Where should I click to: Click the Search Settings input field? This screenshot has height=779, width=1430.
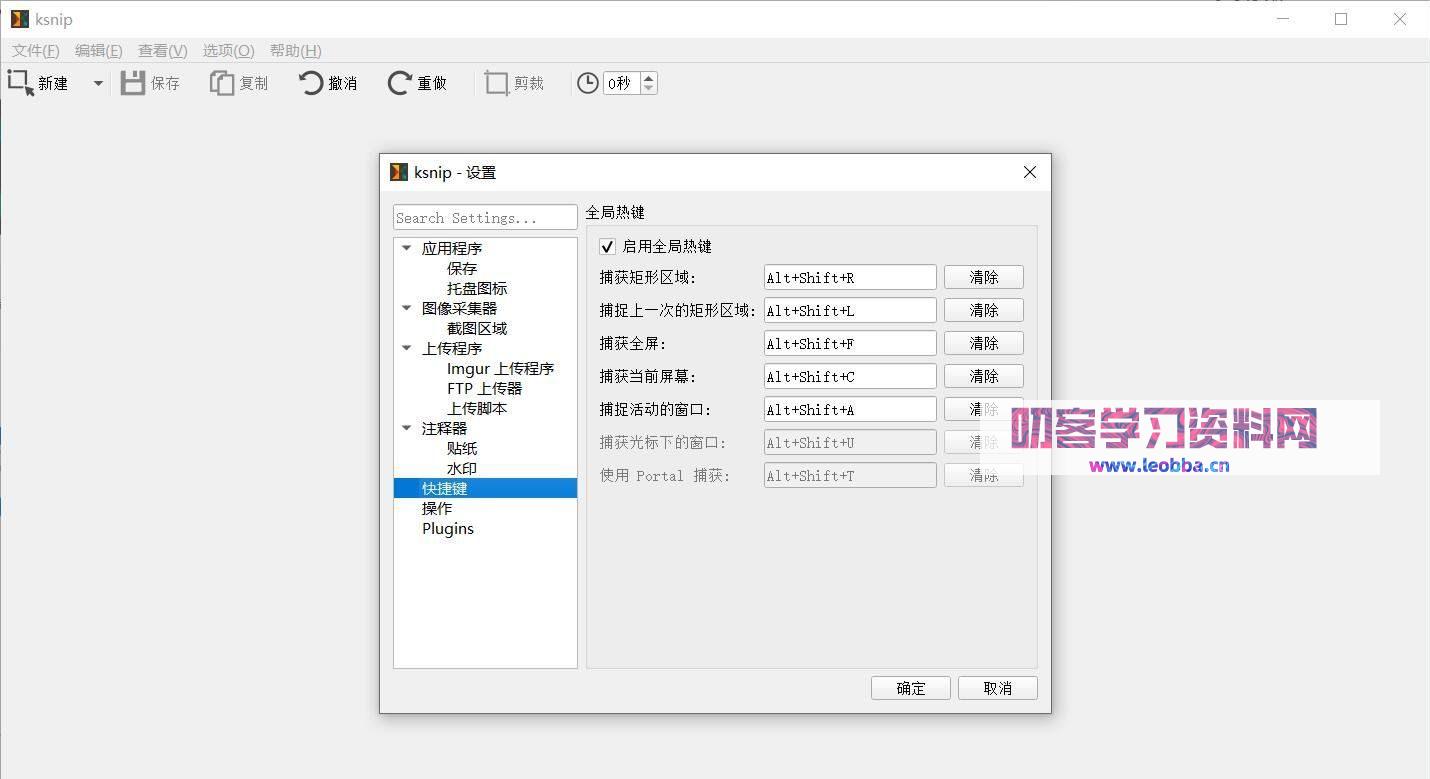tap(484, 217)
